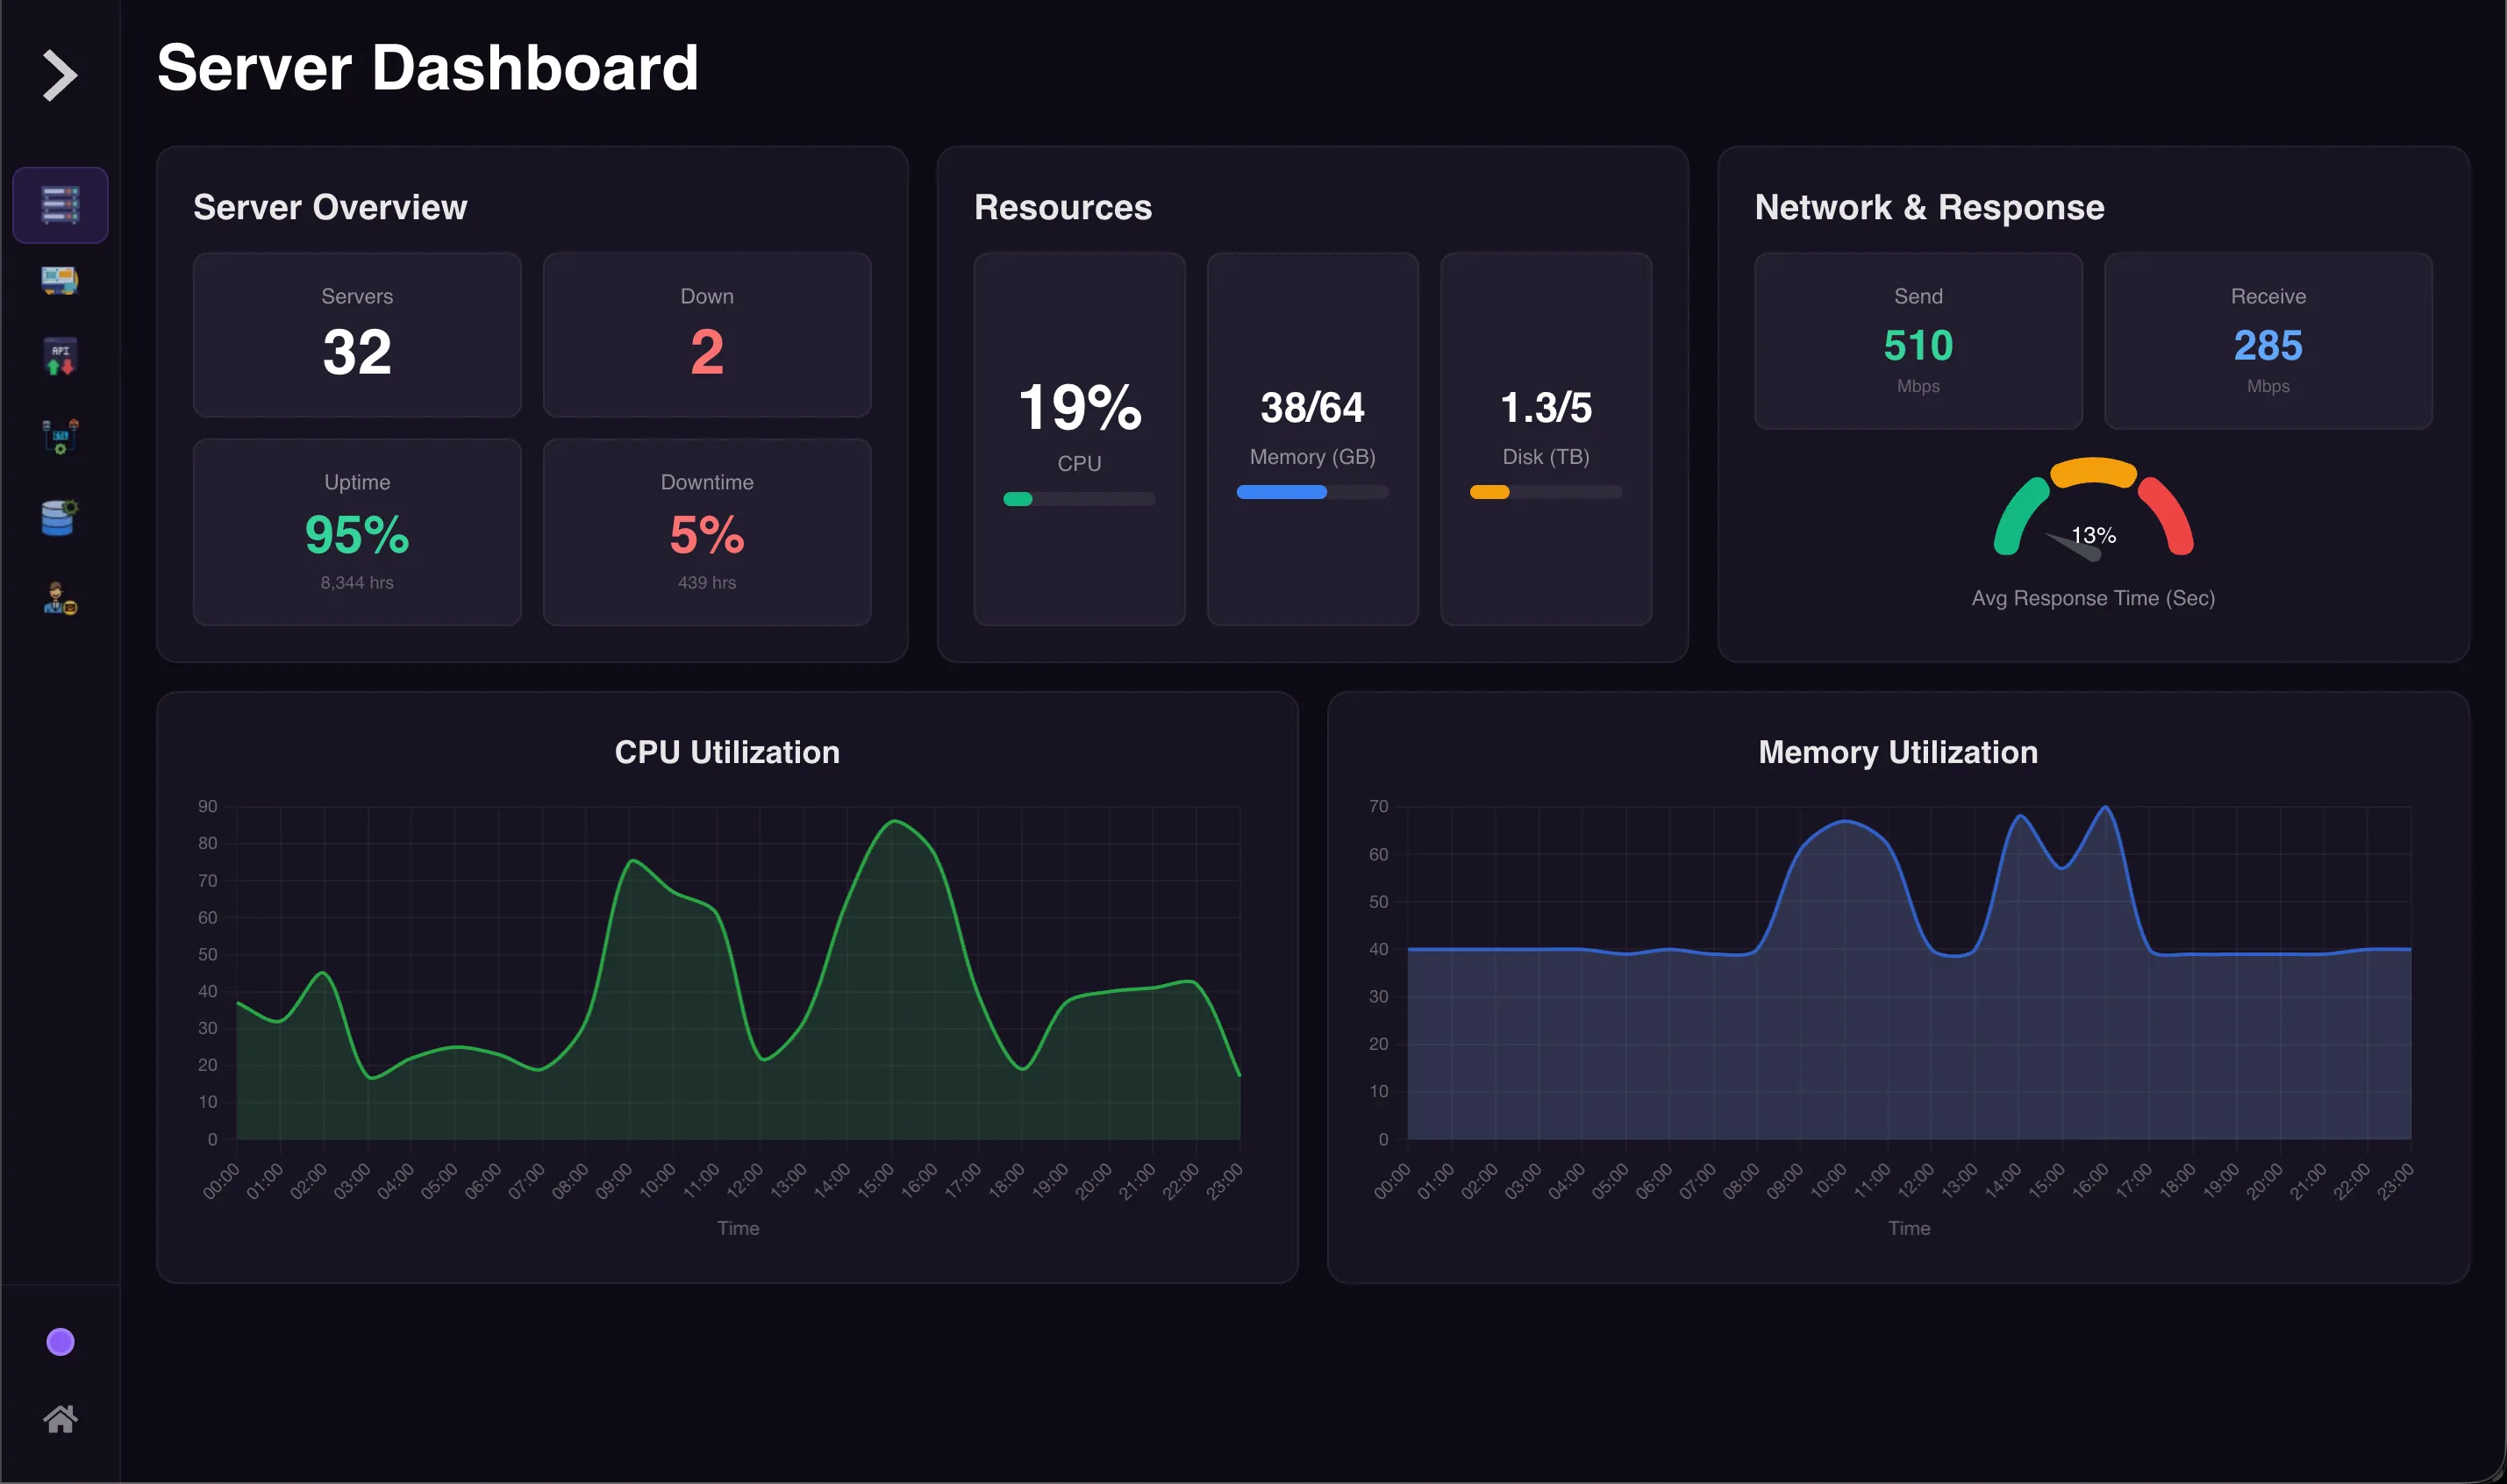
Task: Click the Disk (TB) progress bar
Action: coord(1545,492)
